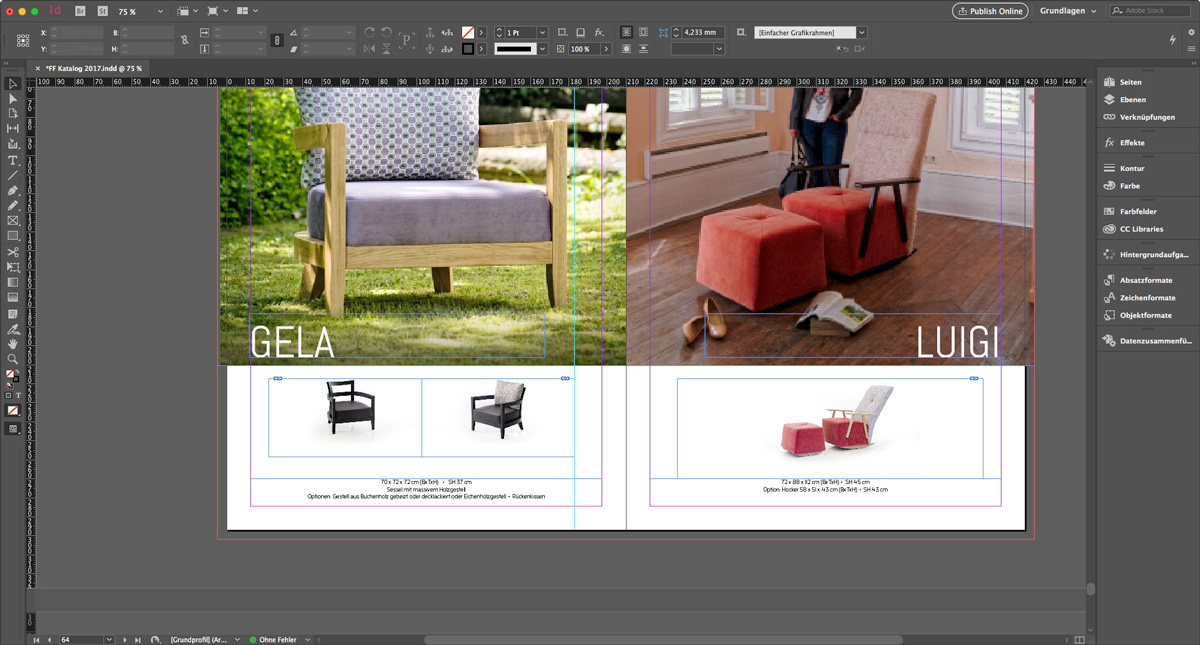Click the rotate 90° clockwise icon
Image resolution: width=1200 pixels, height=645 pixels.
tap(370, 33)
